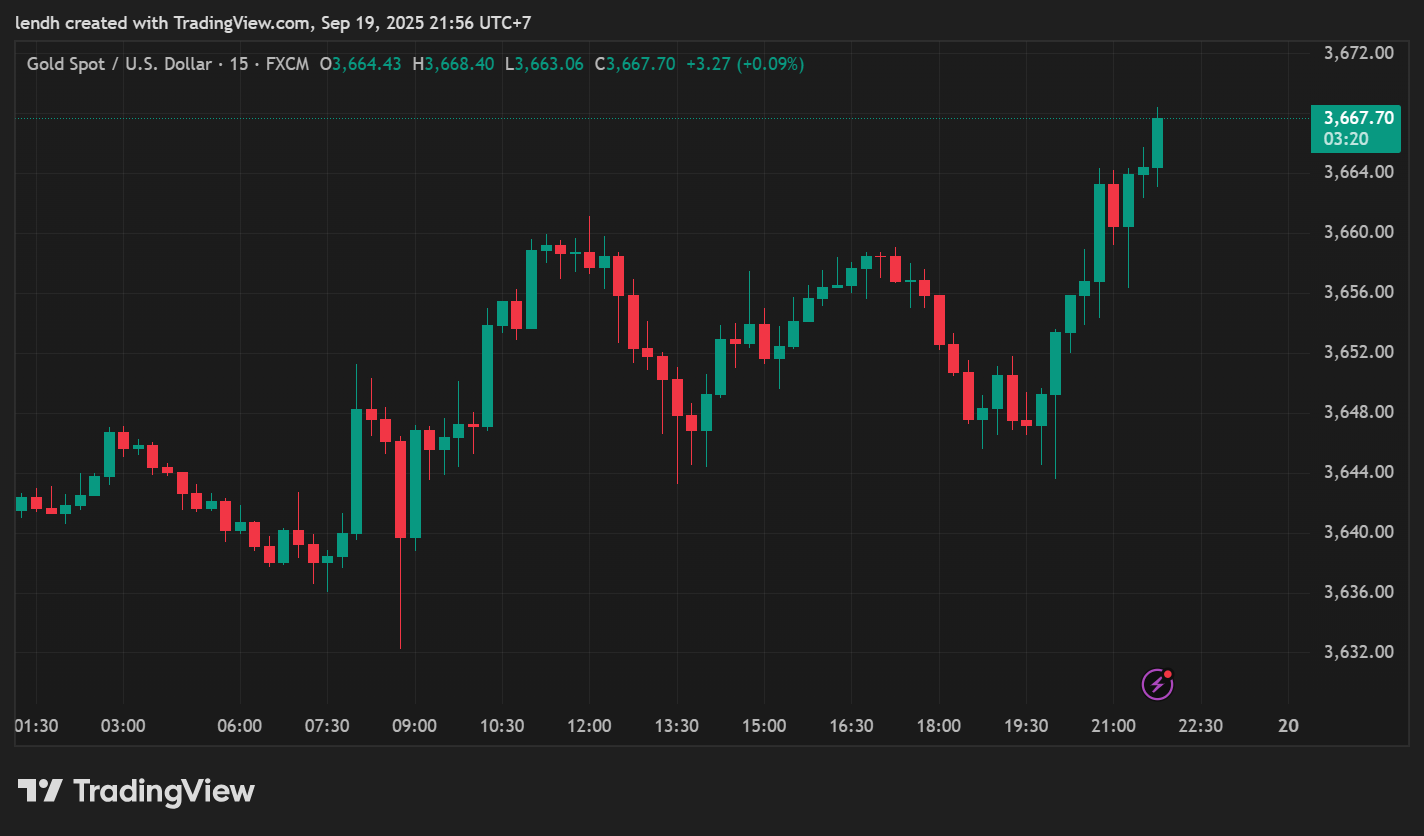Image resolution: width=1424 pixels, height=836 pixels.
Task: Click the purple lightning bolt icon
Action: point(1157,684)
